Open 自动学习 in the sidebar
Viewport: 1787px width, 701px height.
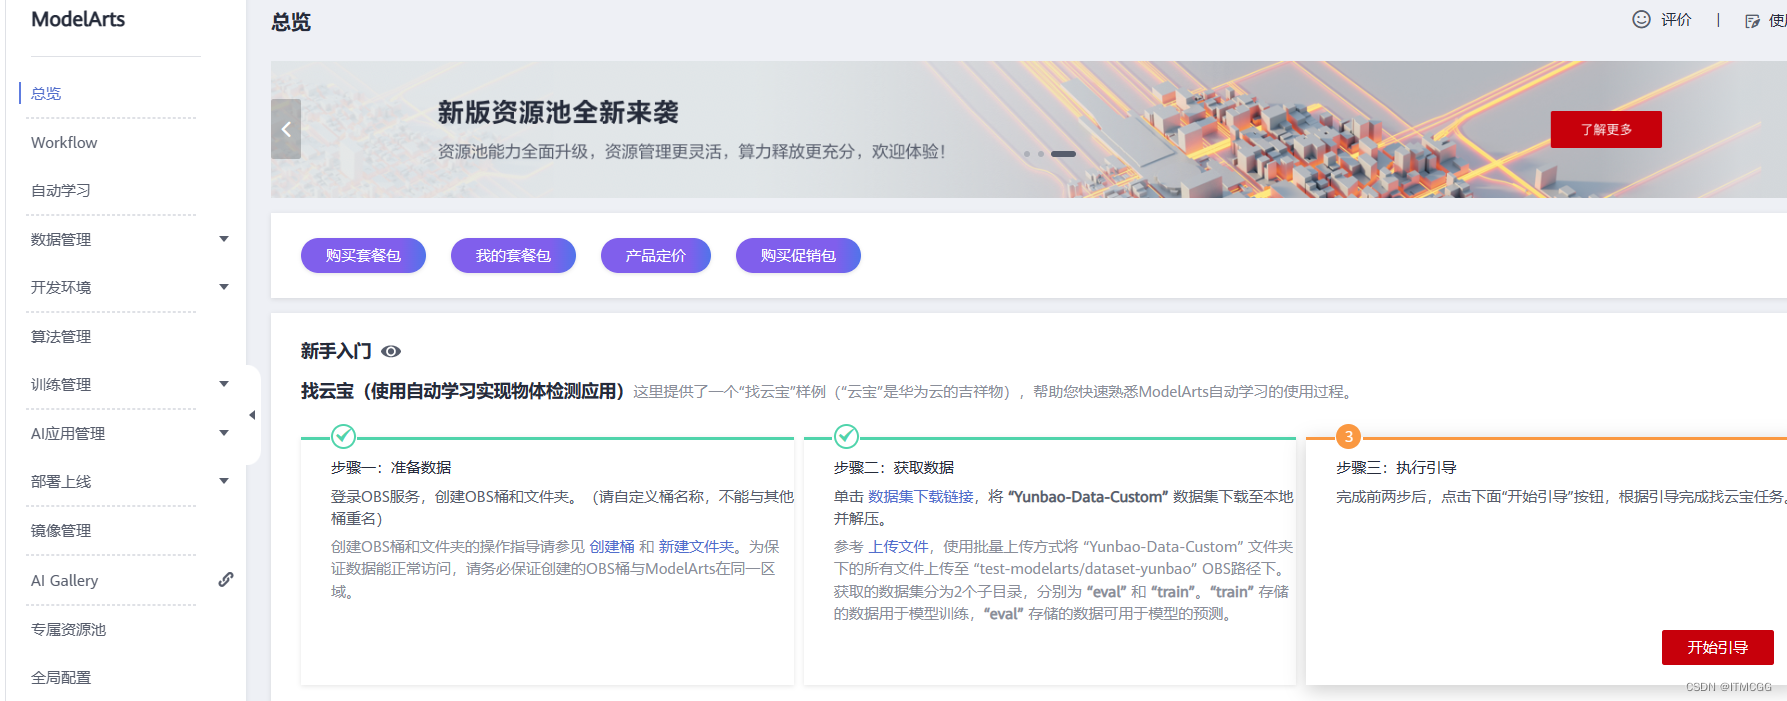tap(61, 190)
